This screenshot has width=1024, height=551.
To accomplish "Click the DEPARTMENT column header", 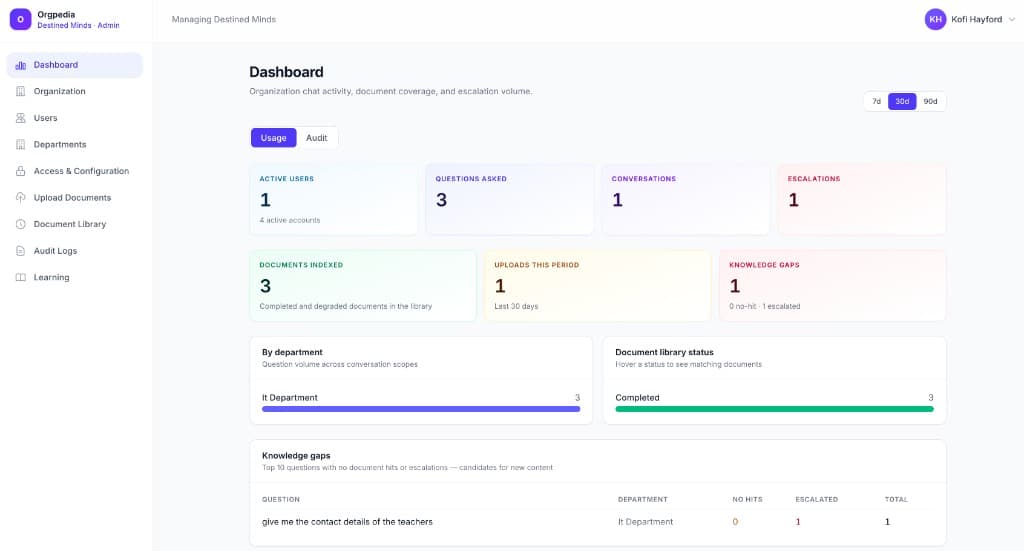I will (x=643, y=499).
